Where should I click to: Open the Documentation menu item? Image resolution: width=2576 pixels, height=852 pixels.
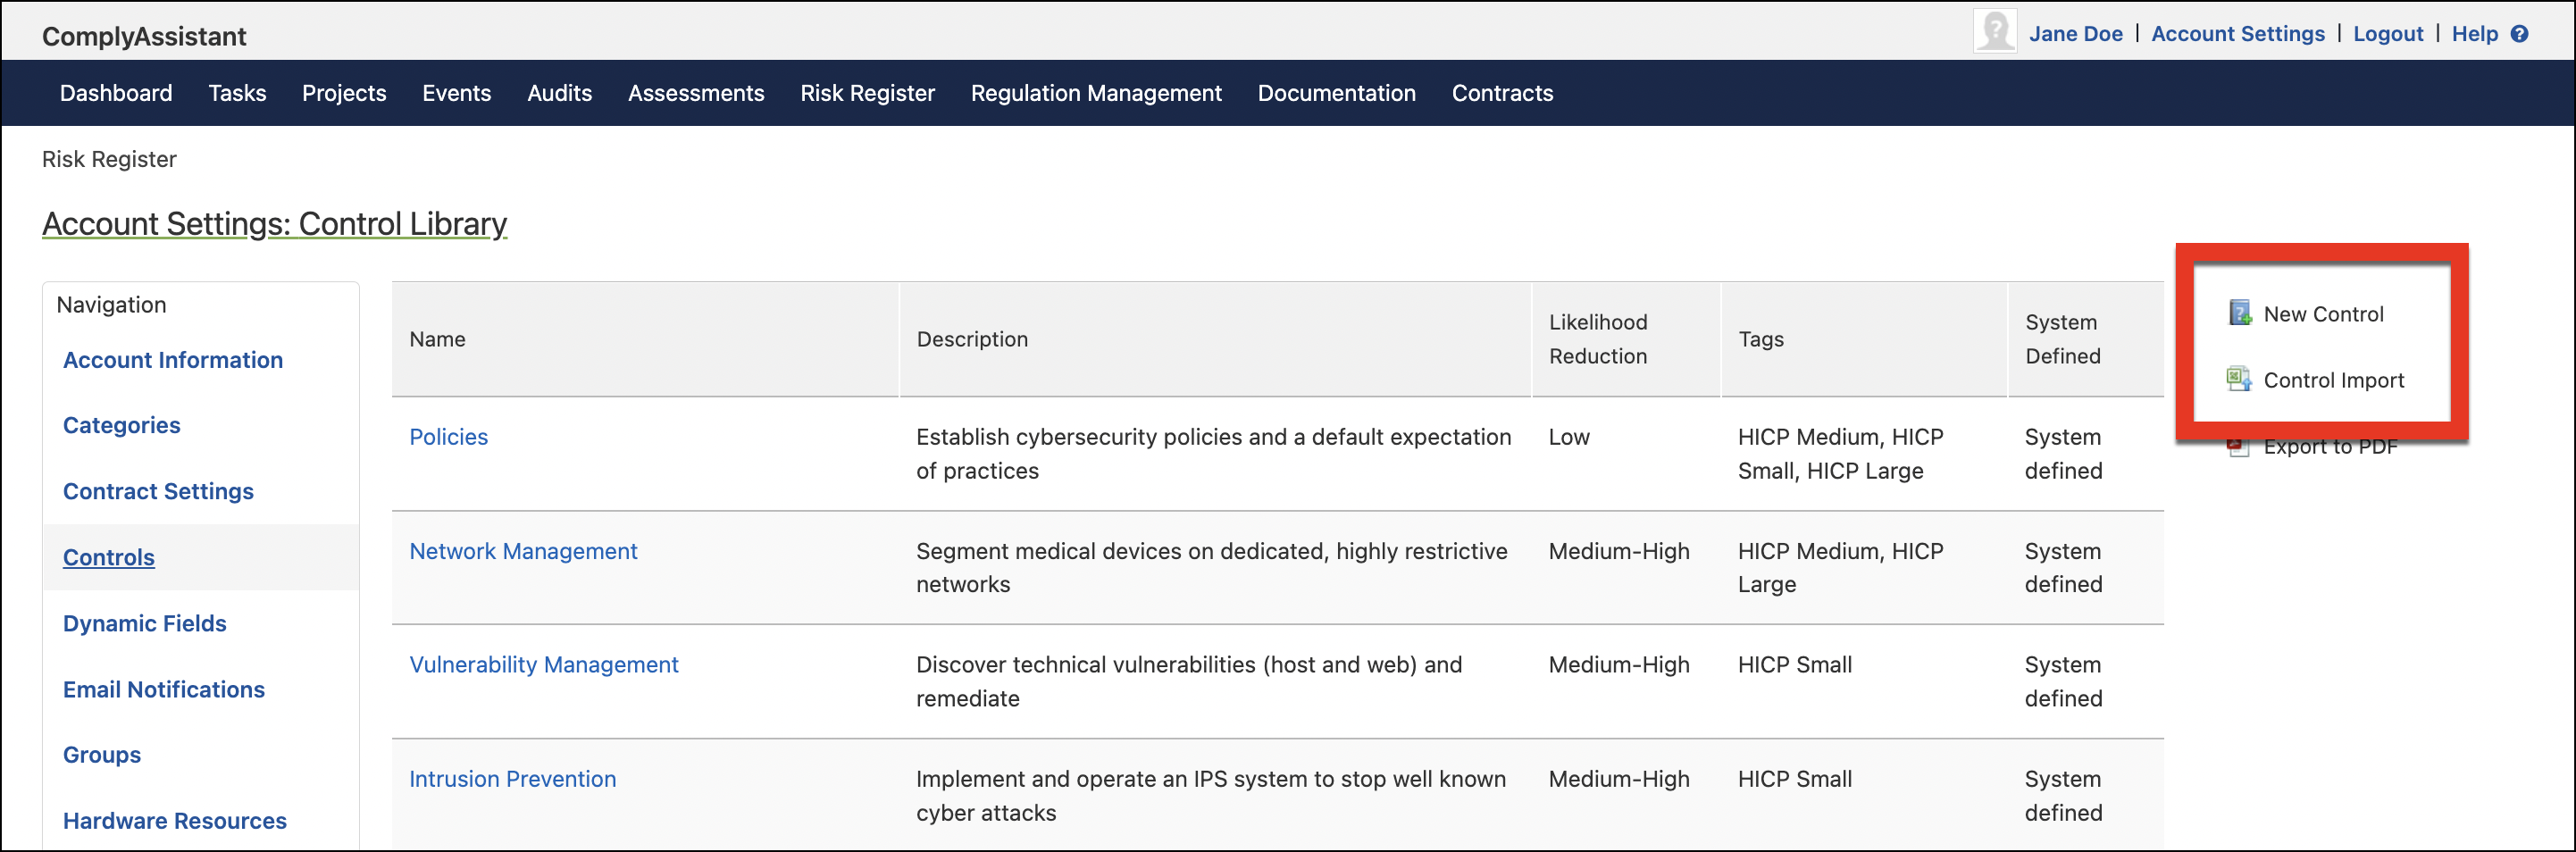point(1336,92)
